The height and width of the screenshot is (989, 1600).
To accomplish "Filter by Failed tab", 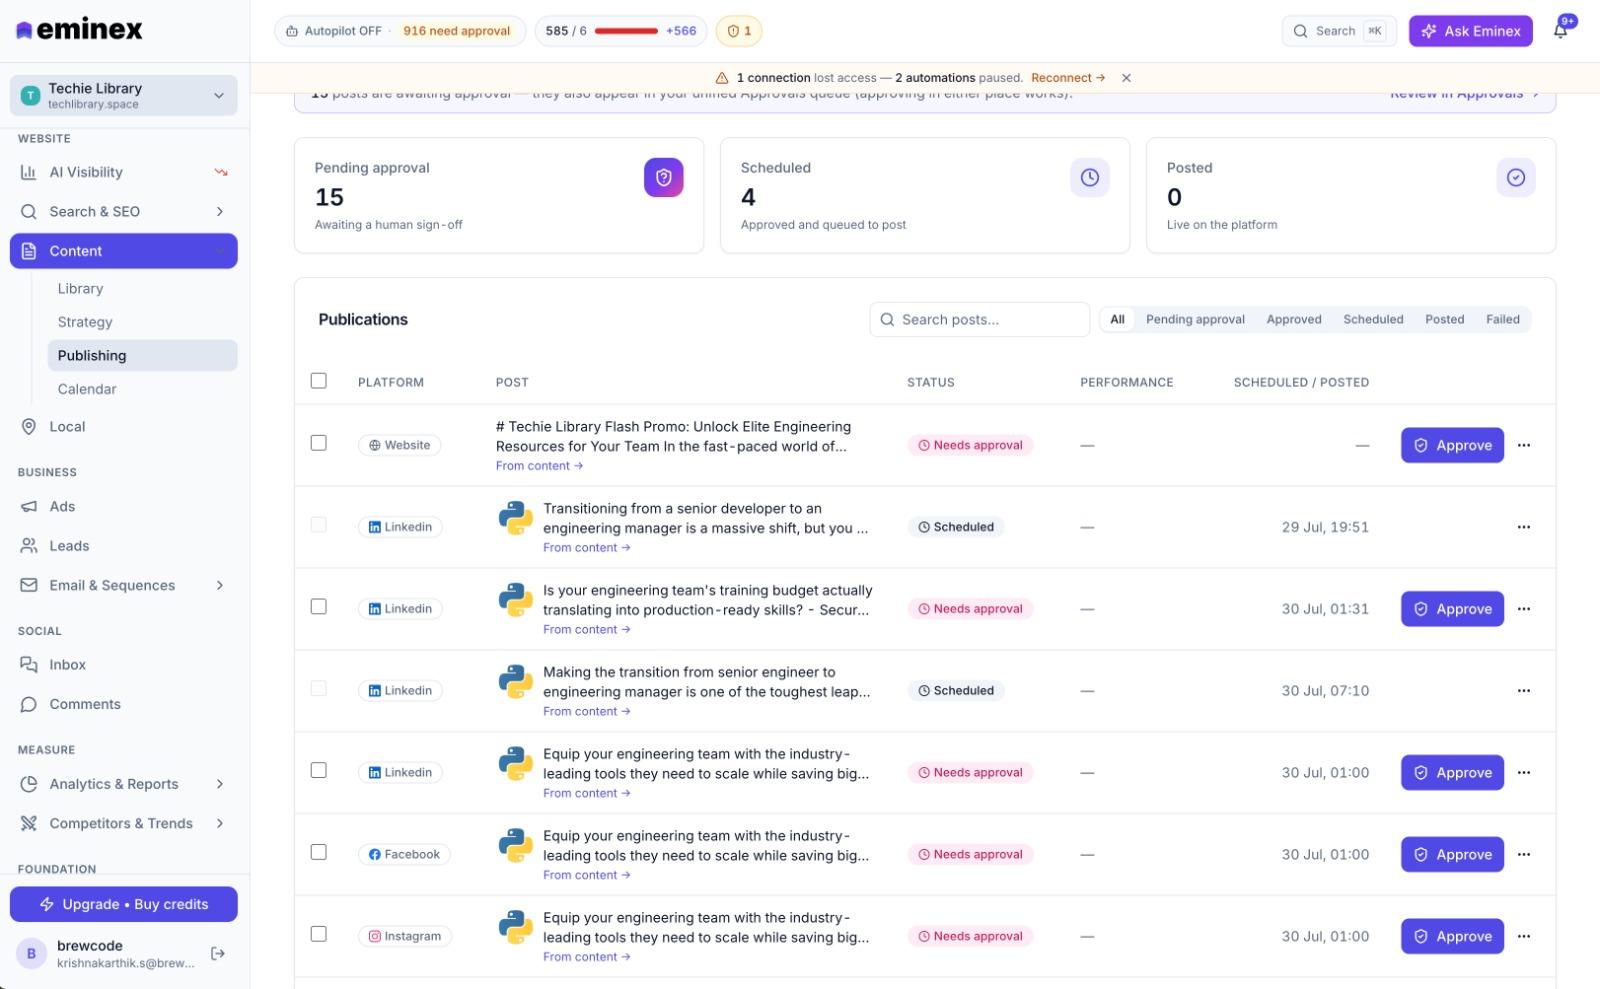I will (x=1502, y=319).
